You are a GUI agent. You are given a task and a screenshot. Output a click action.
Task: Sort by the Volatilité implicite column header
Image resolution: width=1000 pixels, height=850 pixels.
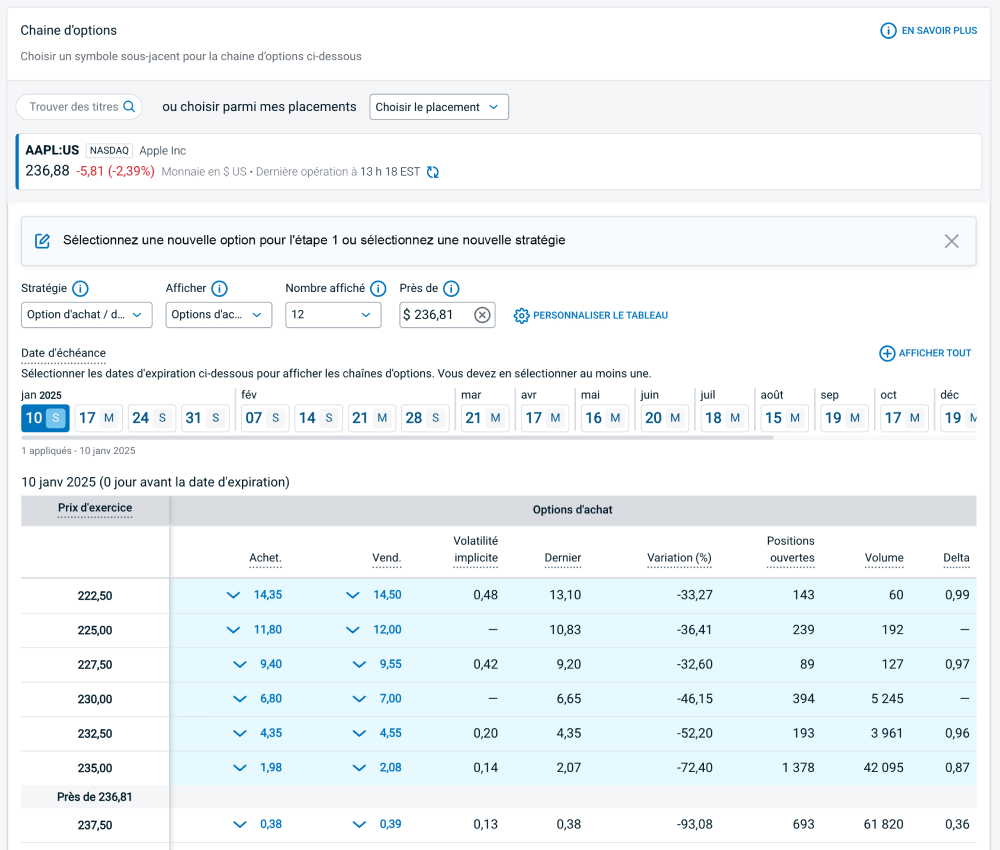tap(475, 549)
